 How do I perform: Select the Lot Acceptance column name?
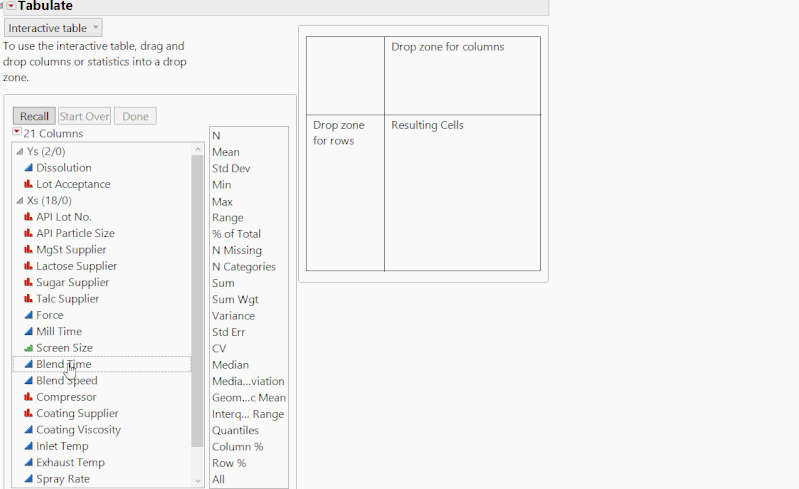73,184
